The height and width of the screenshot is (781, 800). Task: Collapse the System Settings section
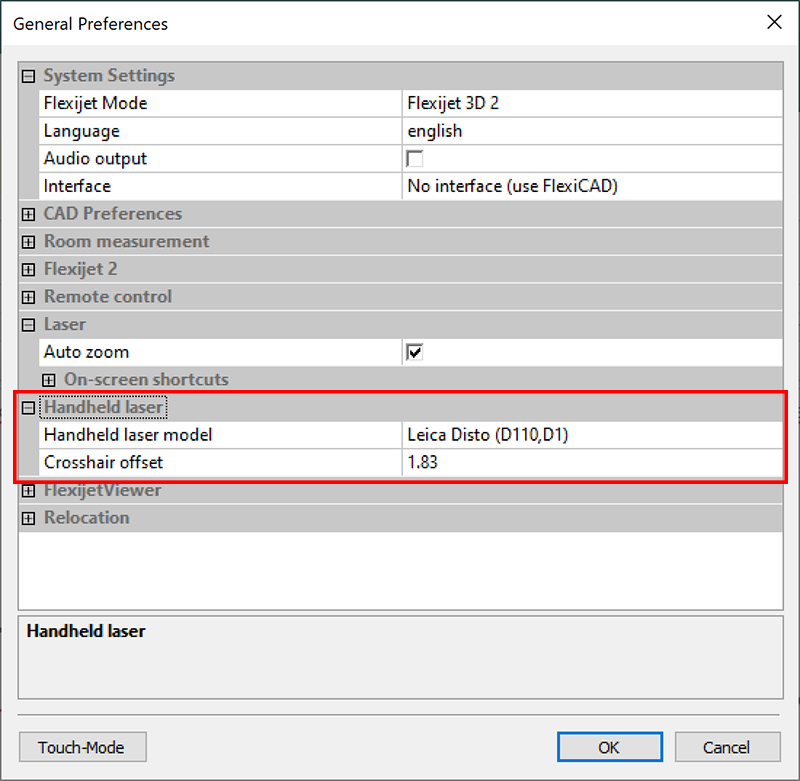(x=28, y=75)
